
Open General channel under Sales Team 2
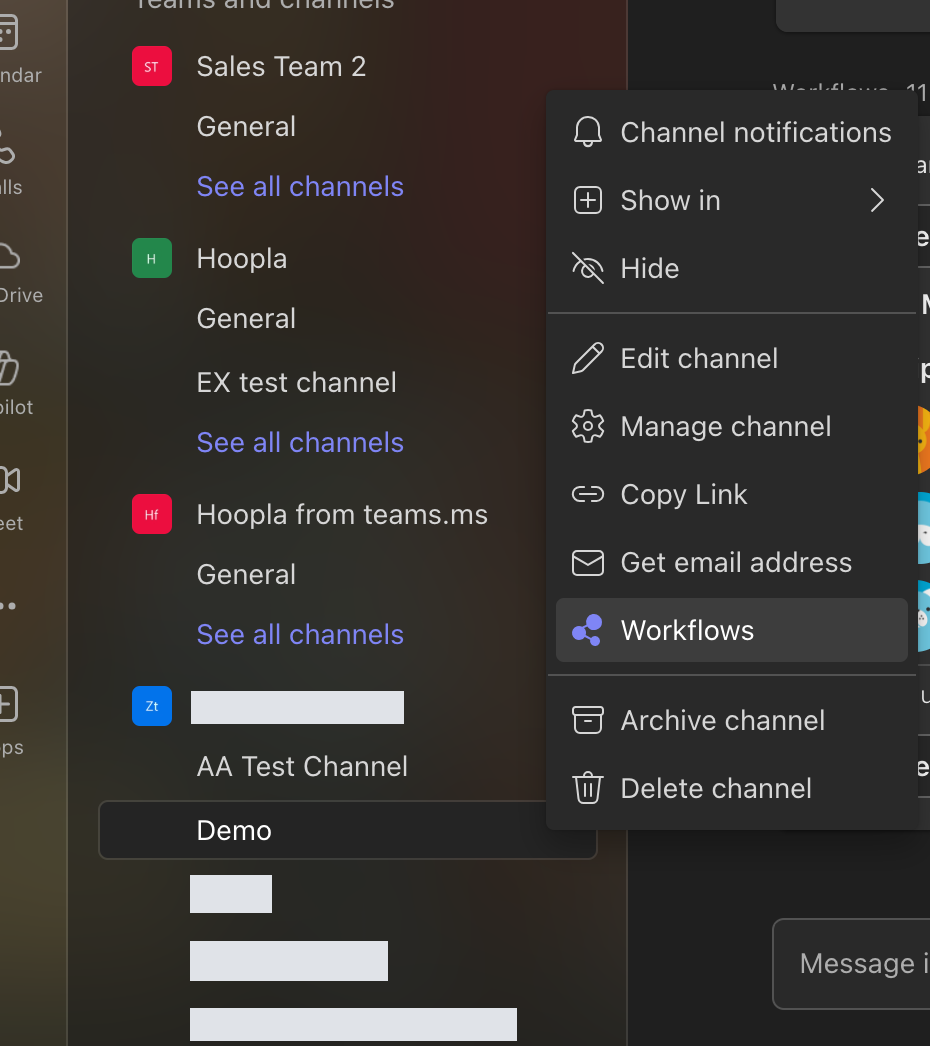tap(246, 127)
